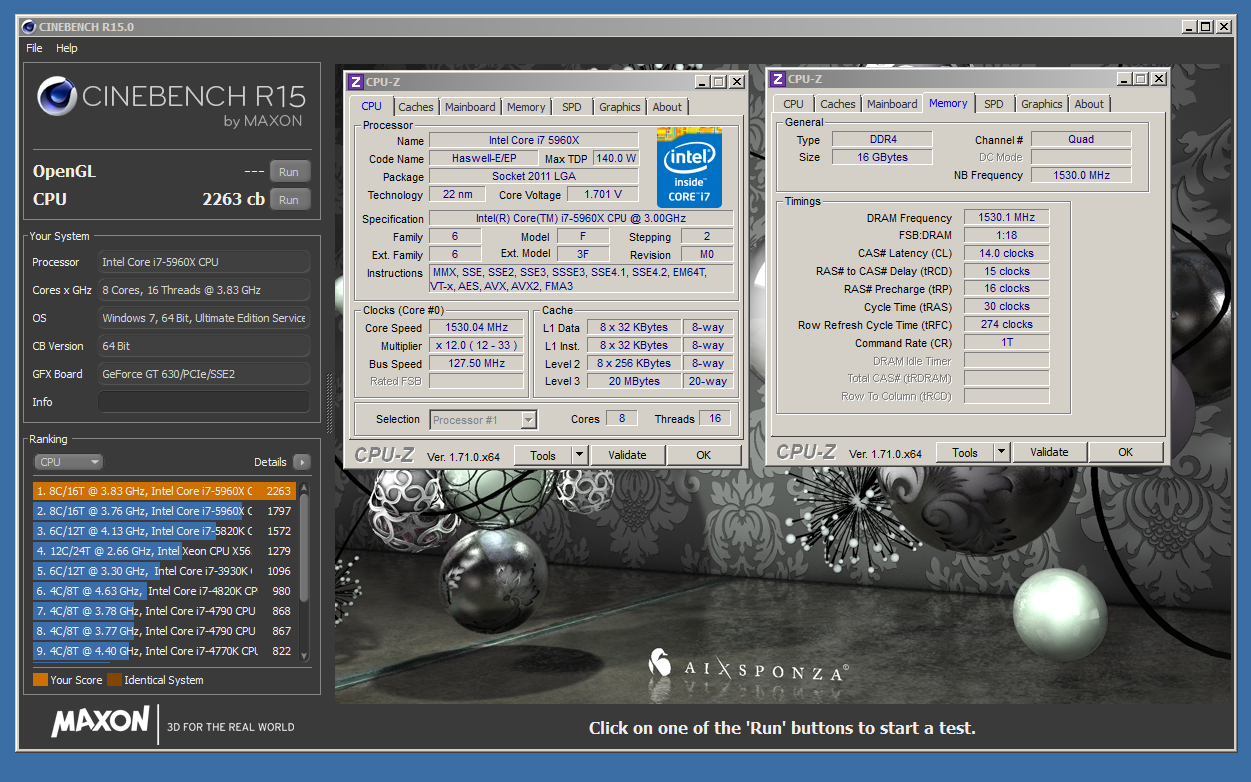The width and height of the screenshot is (1251, 782).
Task: Open the Help menu
Action: pyautogui.click(x=66, y=48)
